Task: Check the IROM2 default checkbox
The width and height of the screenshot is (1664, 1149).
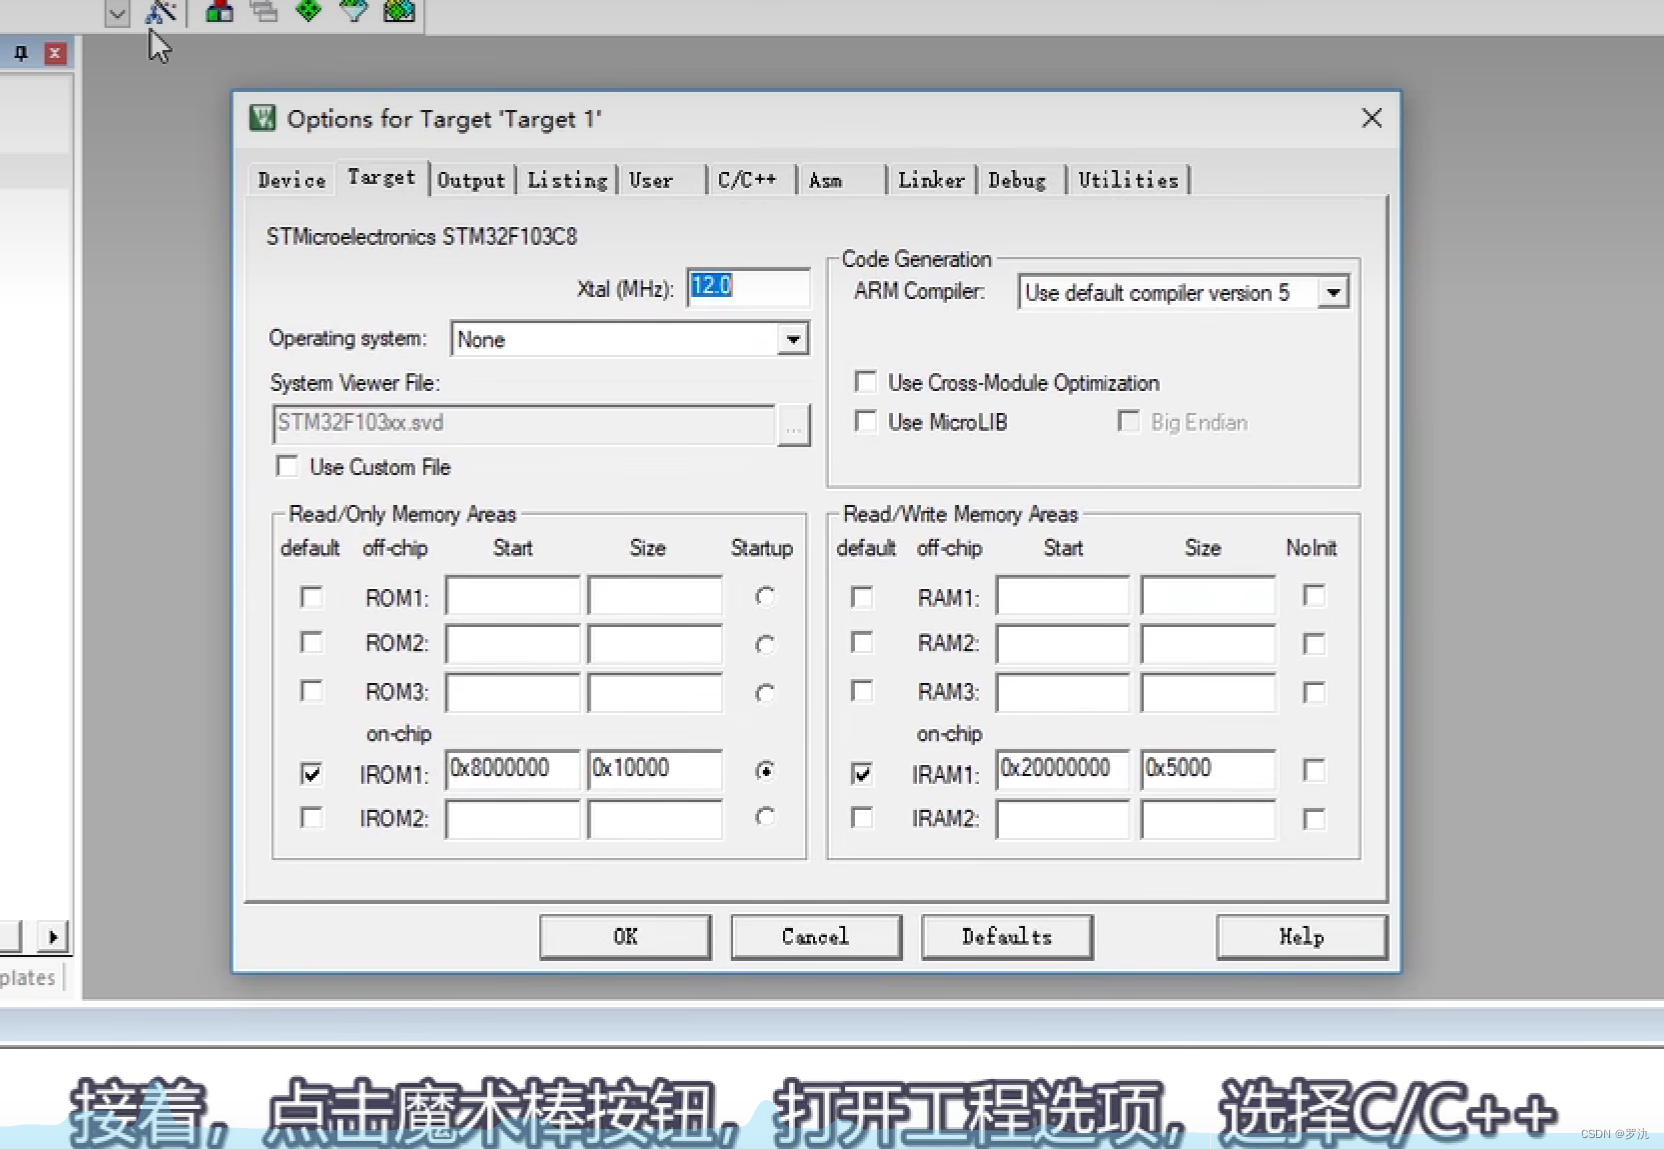Action: [x=311, y=818]
